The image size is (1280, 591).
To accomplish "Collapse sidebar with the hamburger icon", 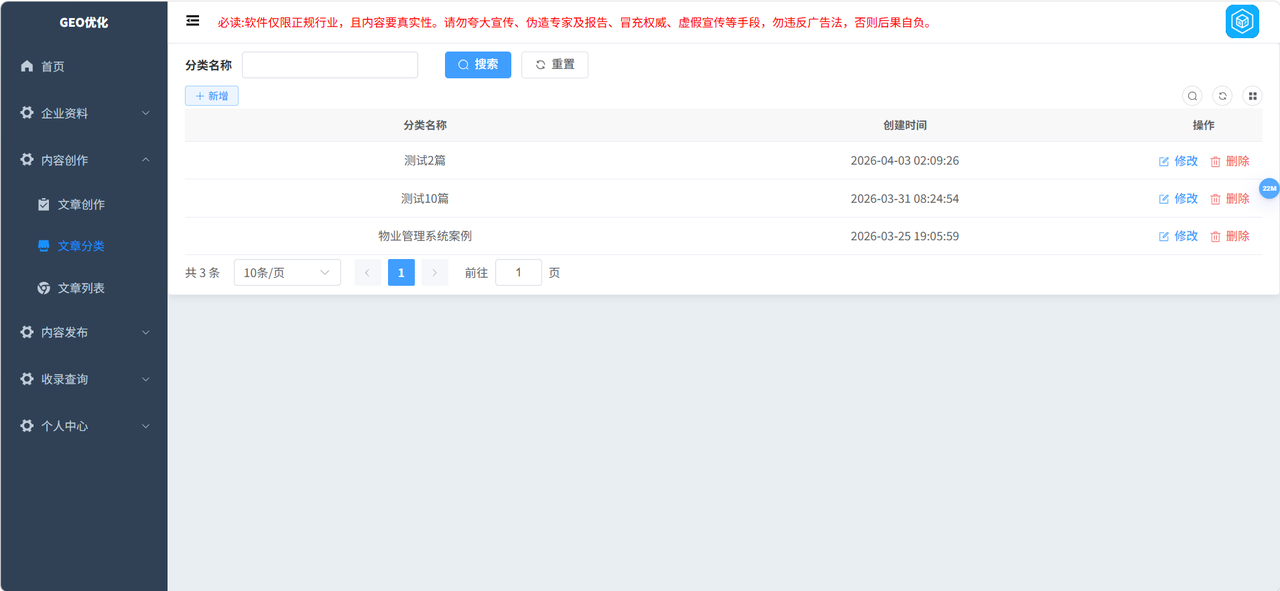I will click(x=193, y=21).
